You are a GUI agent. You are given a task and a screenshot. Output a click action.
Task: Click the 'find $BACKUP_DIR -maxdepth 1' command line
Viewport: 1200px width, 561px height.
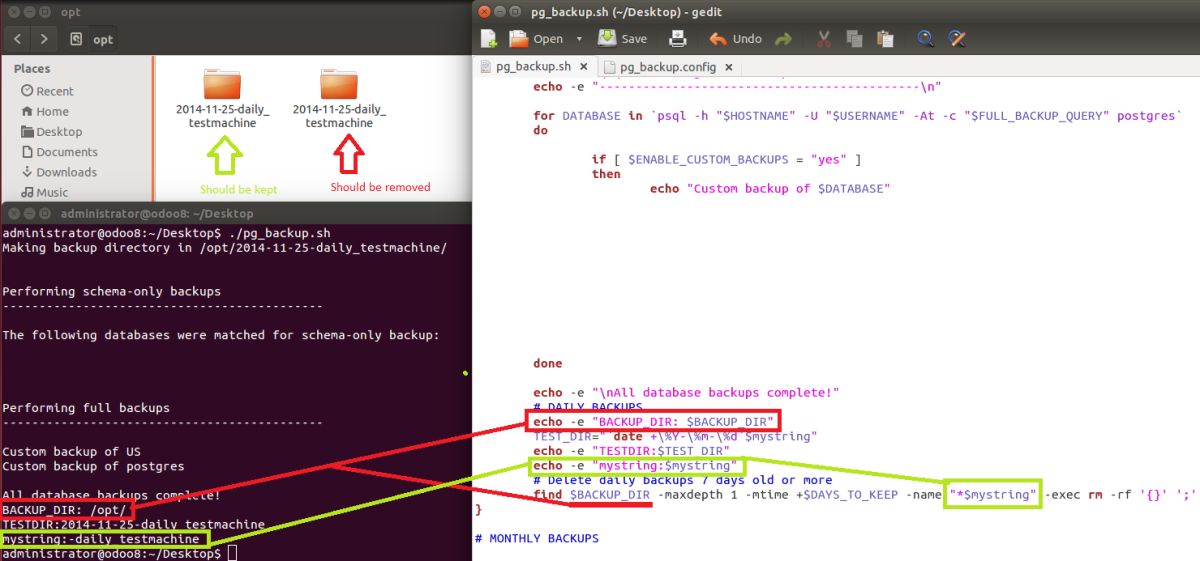tap(865, 494)
